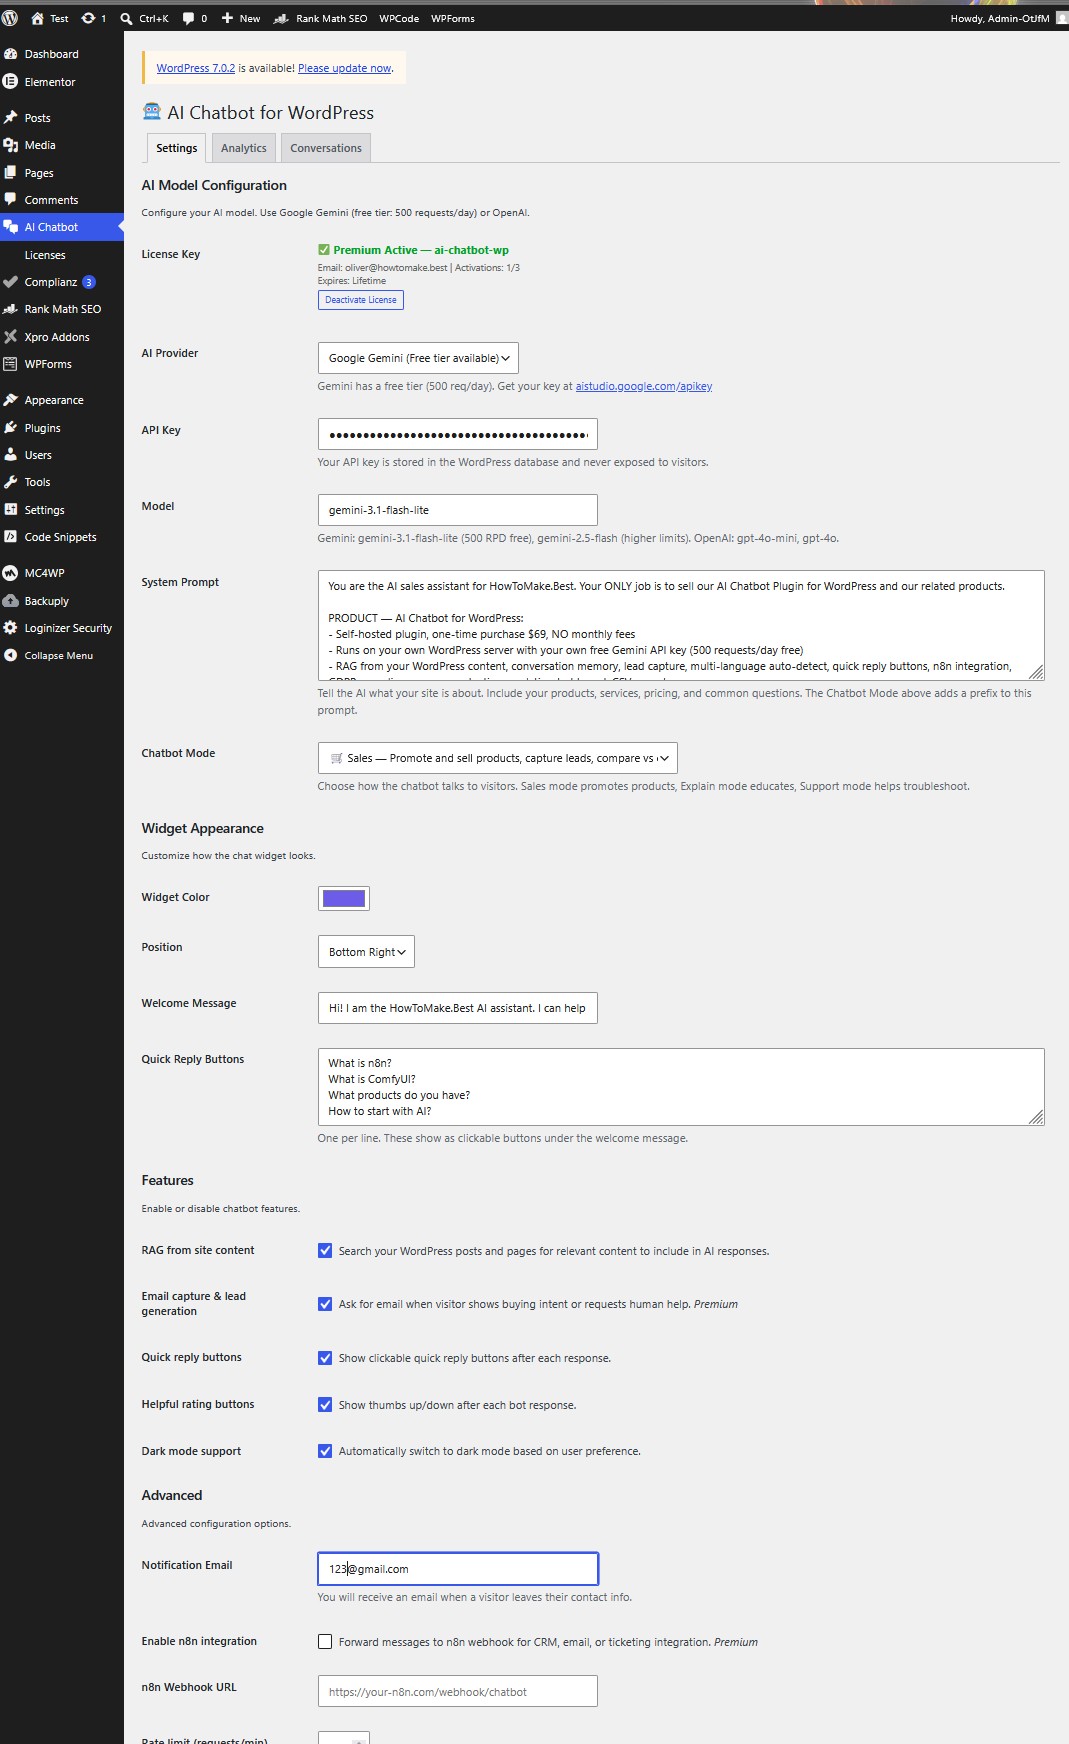
Task: Open Elementor icon in sidebar
Action: (x=11, y=82)
